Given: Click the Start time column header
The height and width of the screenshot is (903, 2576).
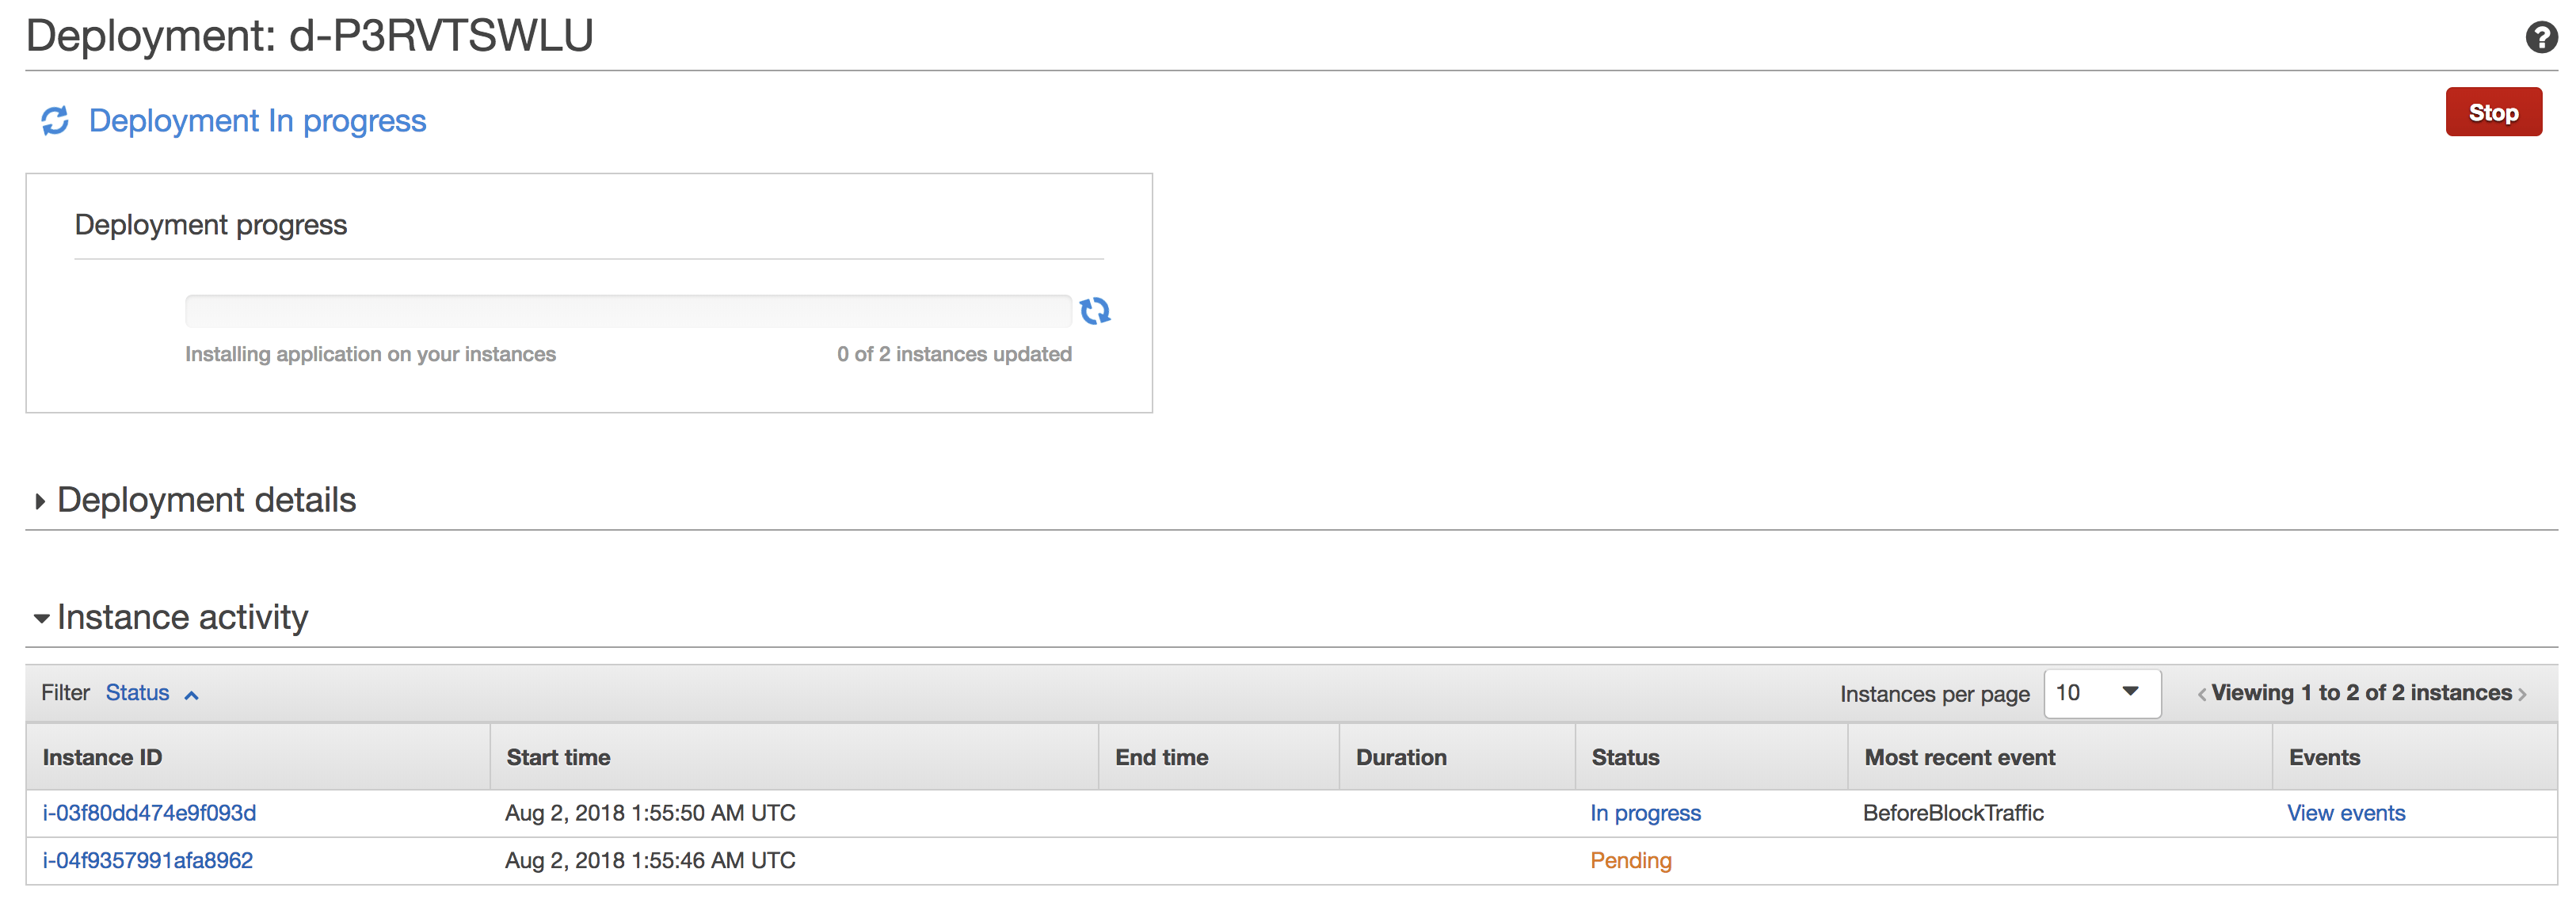Looking at the screenshot, I should pos(558,757).
